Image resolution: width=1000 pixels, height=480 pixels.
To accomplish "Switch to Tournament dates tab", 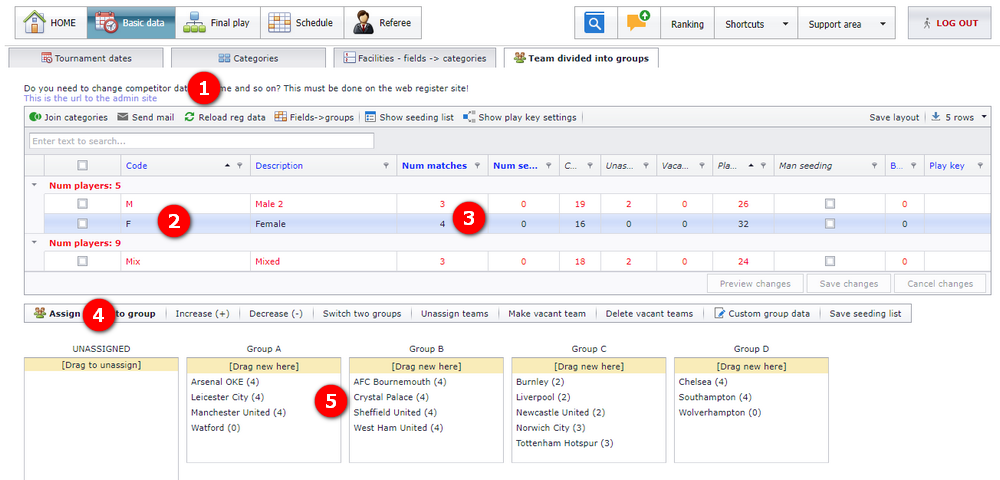I will 85,58.
